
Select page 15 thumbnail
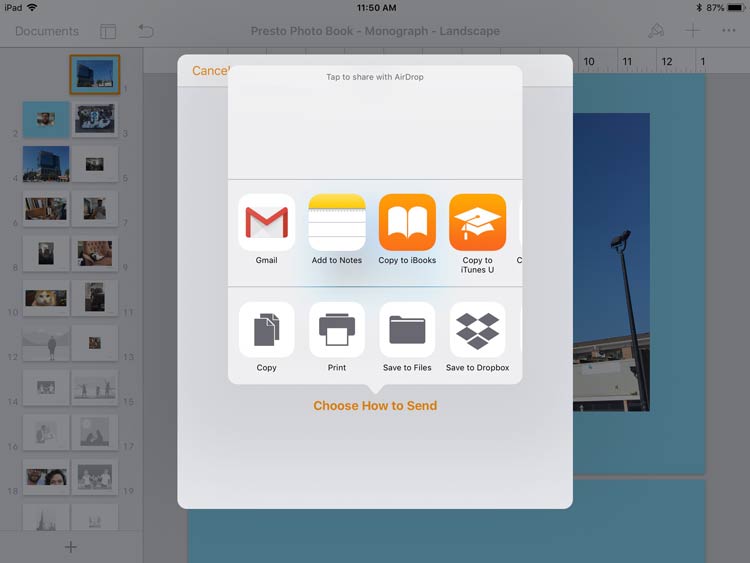[95, 387]
